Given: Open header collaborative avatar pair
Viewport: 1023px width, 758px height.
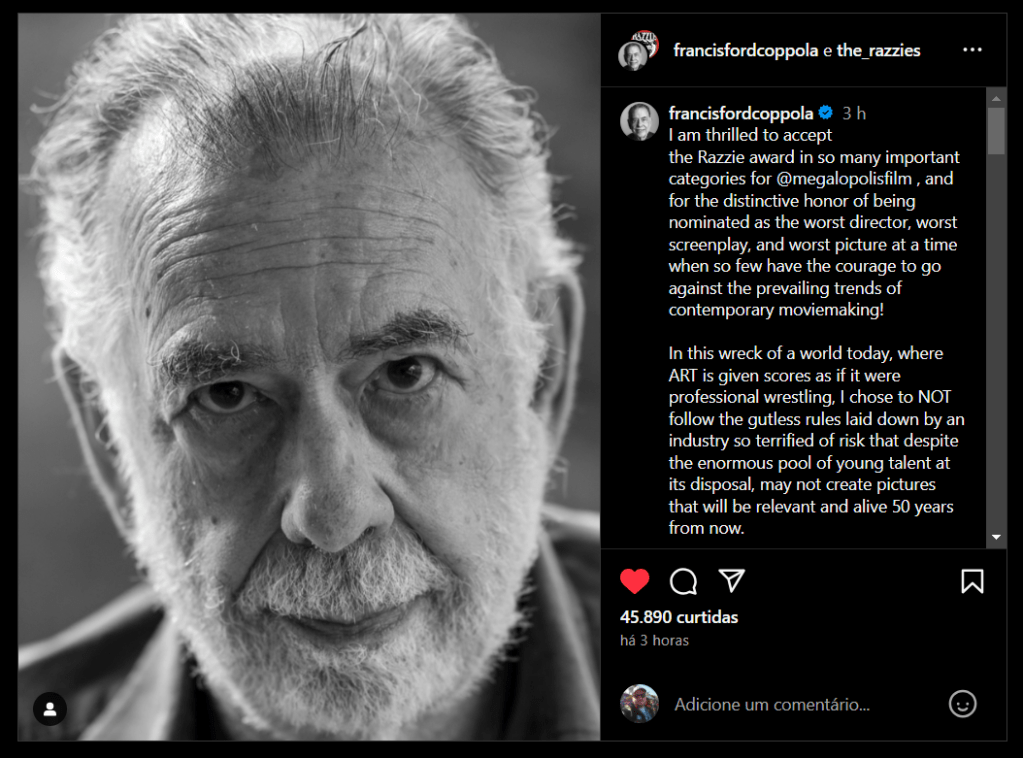Looking at the screenshot, I should [638, 50].
